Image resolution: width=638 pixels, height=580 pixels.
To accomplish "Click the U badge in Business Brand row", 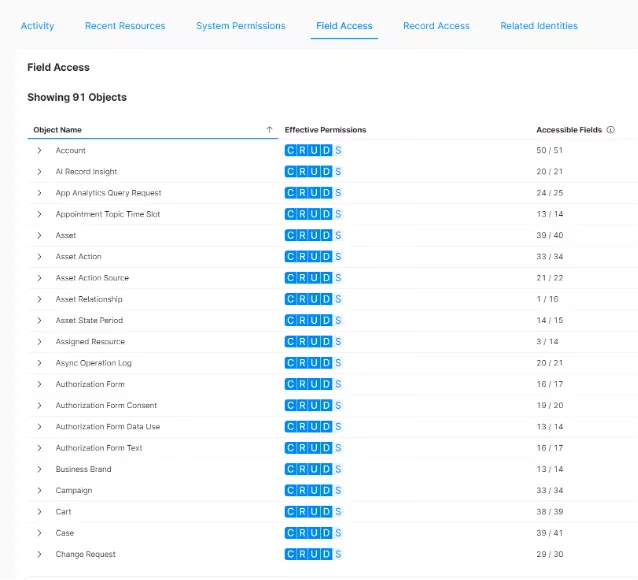I will point(314,469).
